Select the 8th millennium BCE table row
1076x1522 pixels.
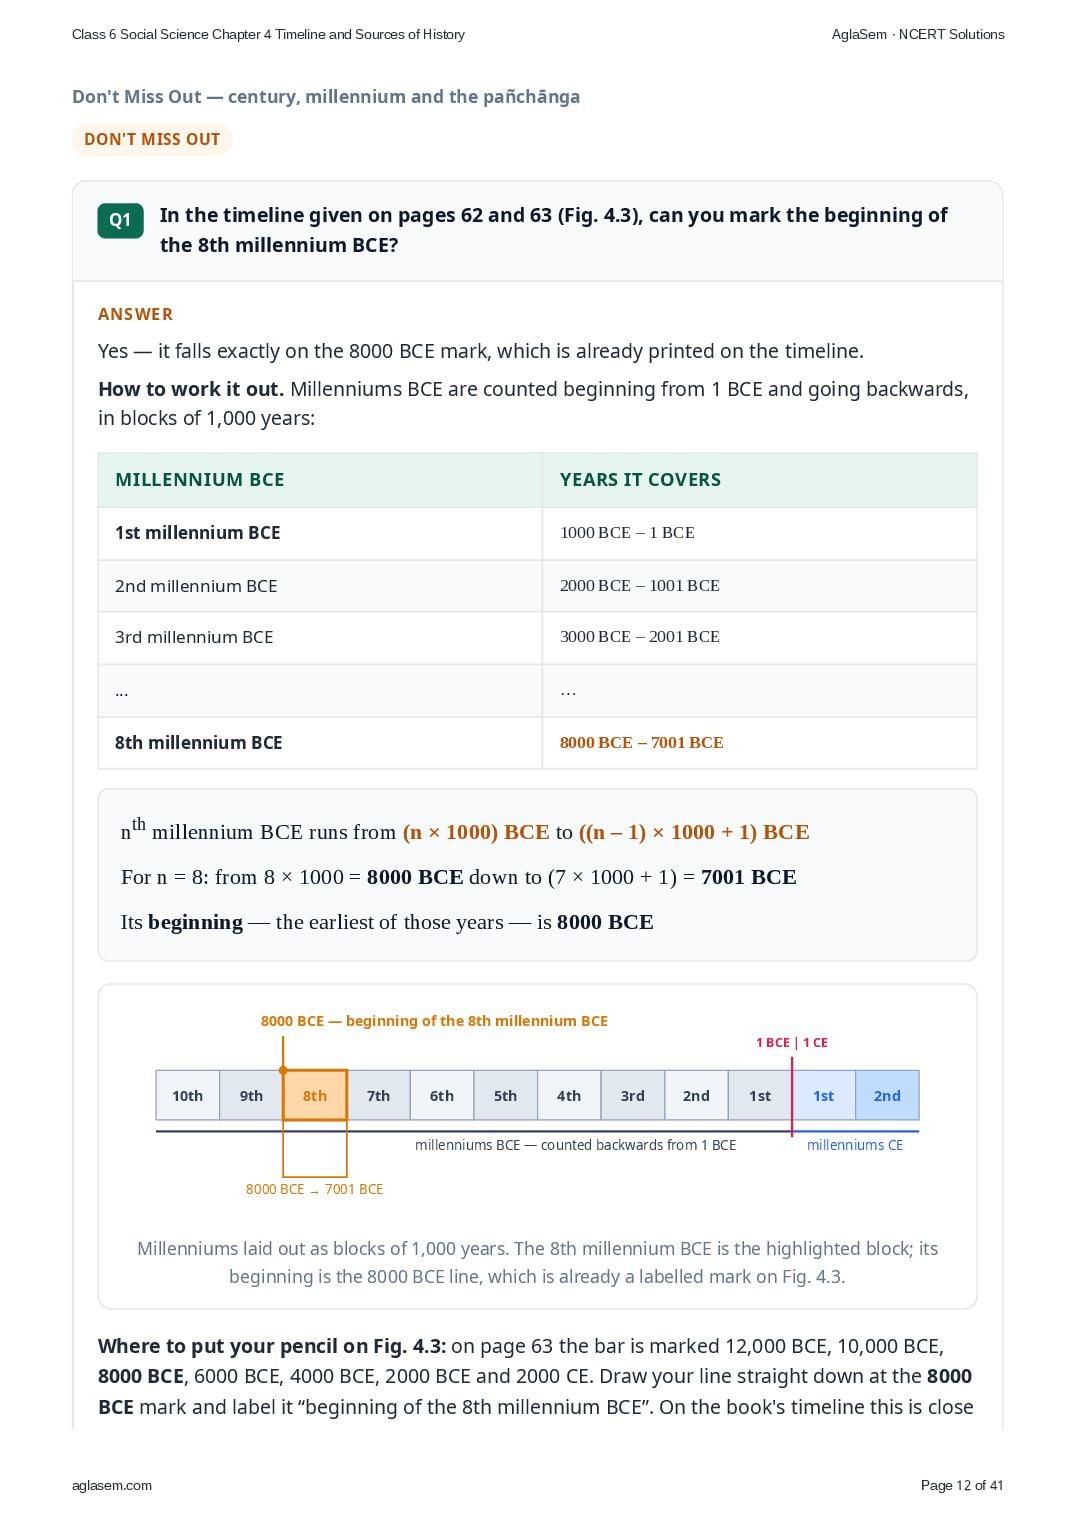[x=537, y=743]
